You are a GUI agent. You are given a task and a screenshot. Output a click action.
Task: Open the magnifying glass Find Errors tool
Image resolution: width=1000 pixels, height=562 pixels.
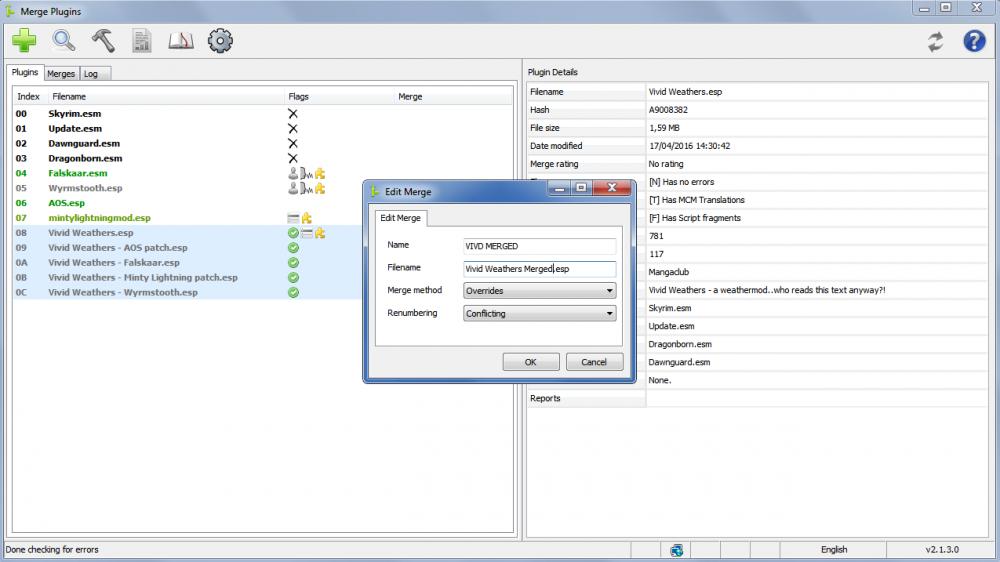pos(64,41)
